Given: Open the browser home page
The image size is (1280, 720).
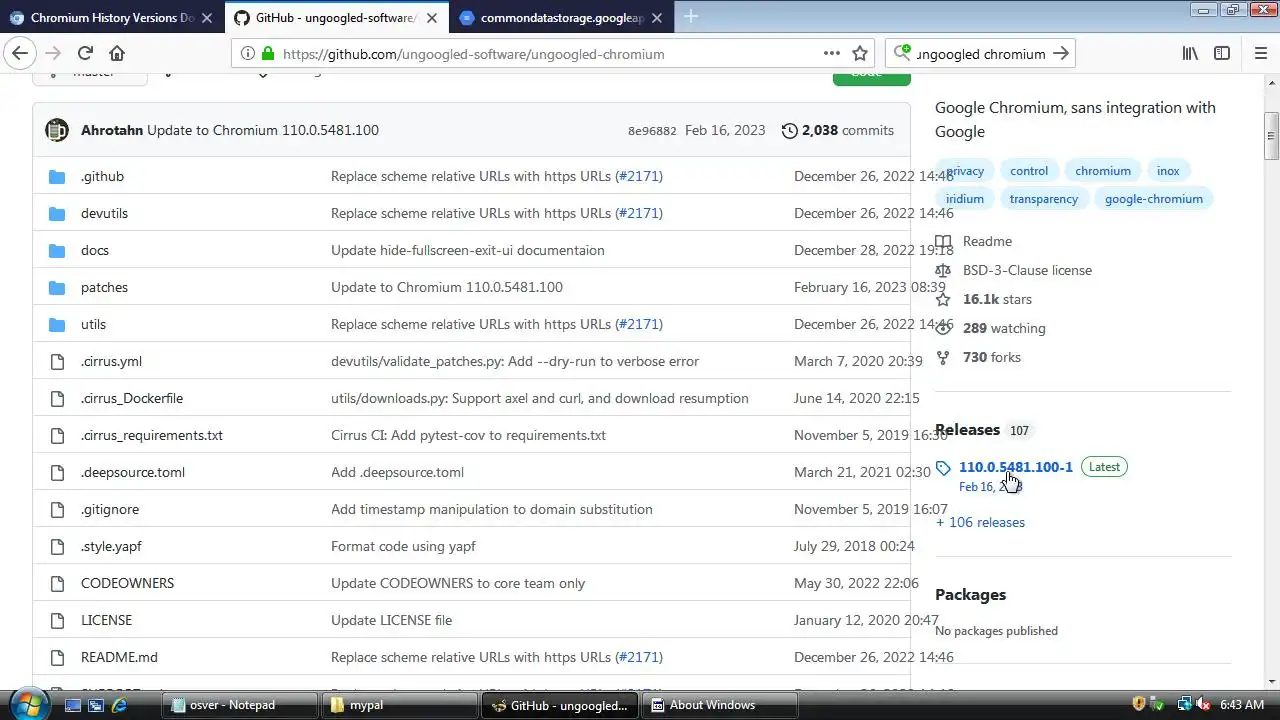Looking at the screenshot, I should [x=117, y=54].
